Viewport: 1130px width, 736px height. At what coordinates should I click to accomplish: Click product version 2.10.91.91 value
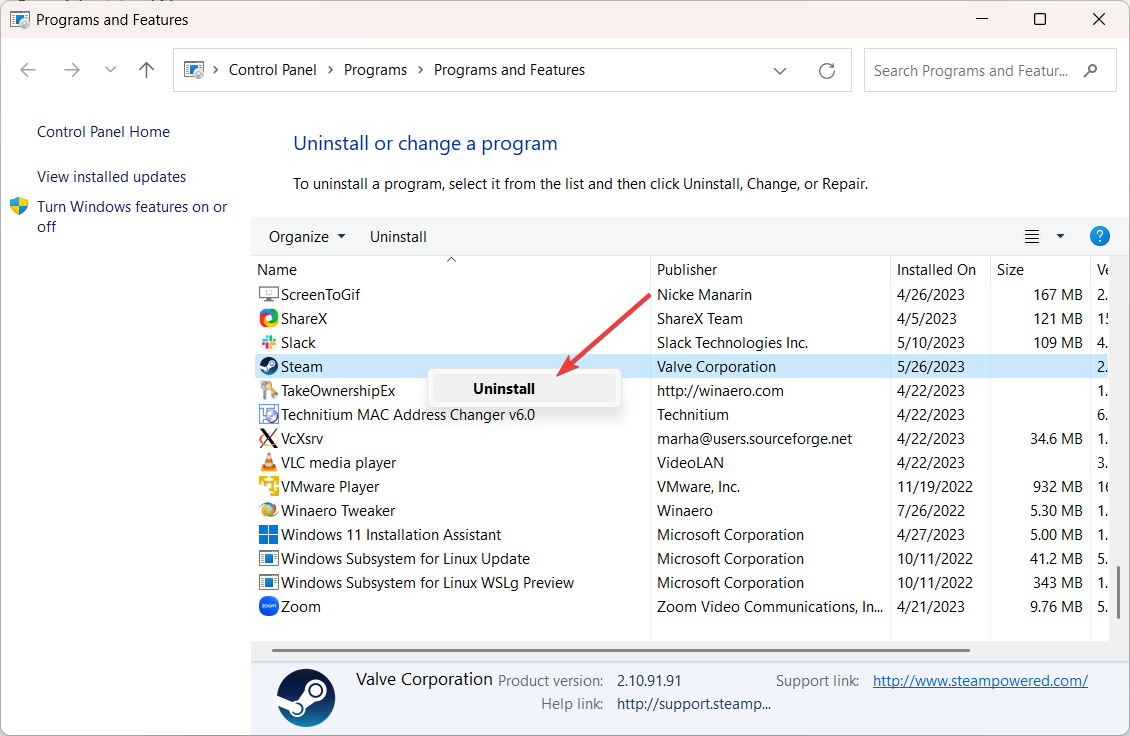pos(649,680)
